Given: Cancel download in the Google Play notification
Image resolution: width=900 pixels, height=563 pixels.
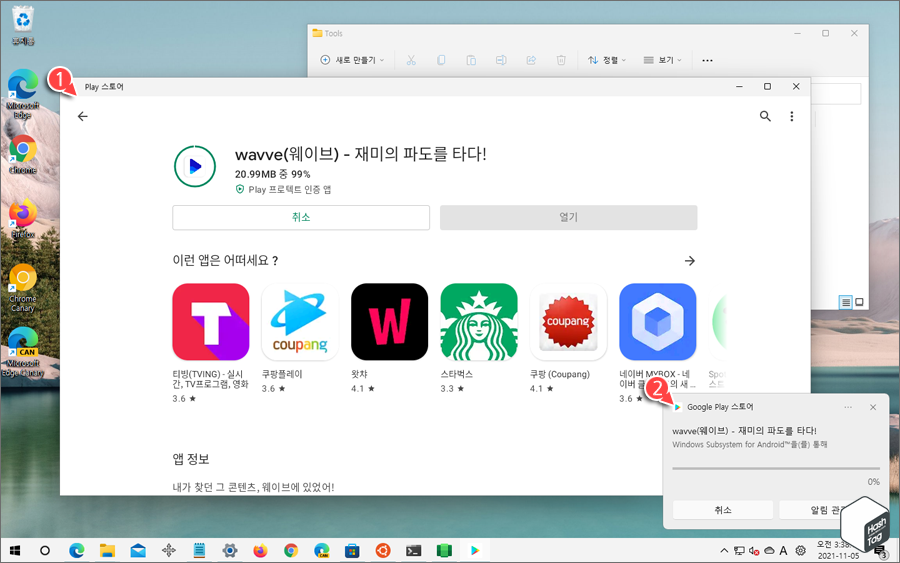Looking at the screenshot, I should [x=723, y=510].
